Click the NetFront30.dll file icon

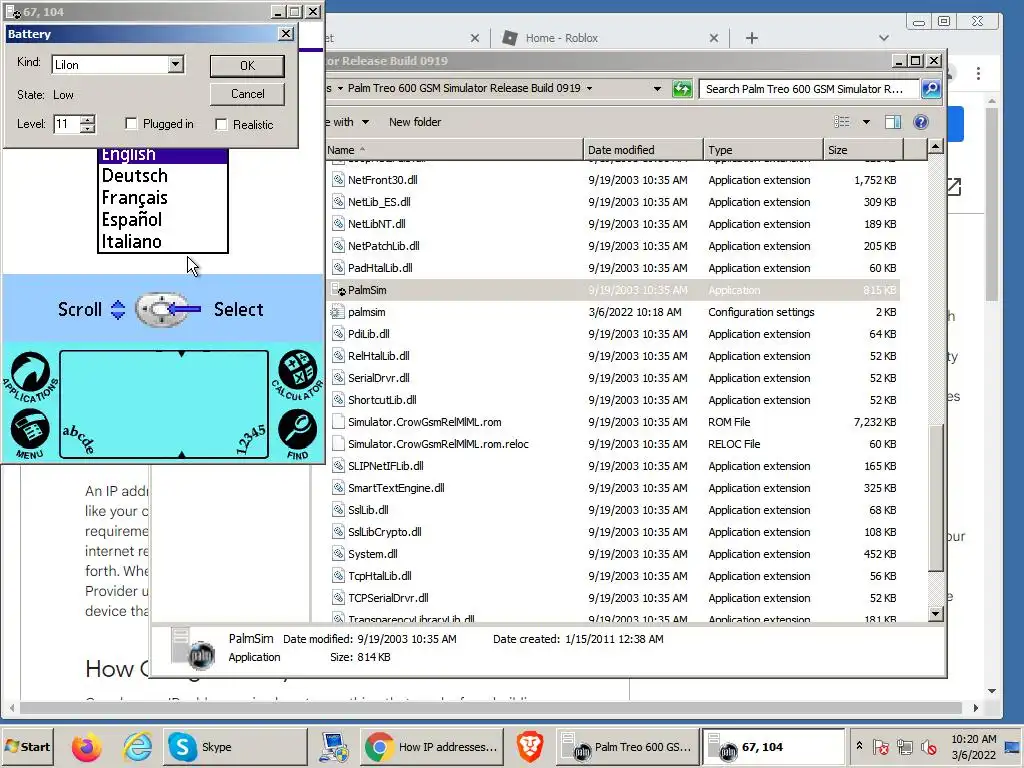tap(338, 180)
